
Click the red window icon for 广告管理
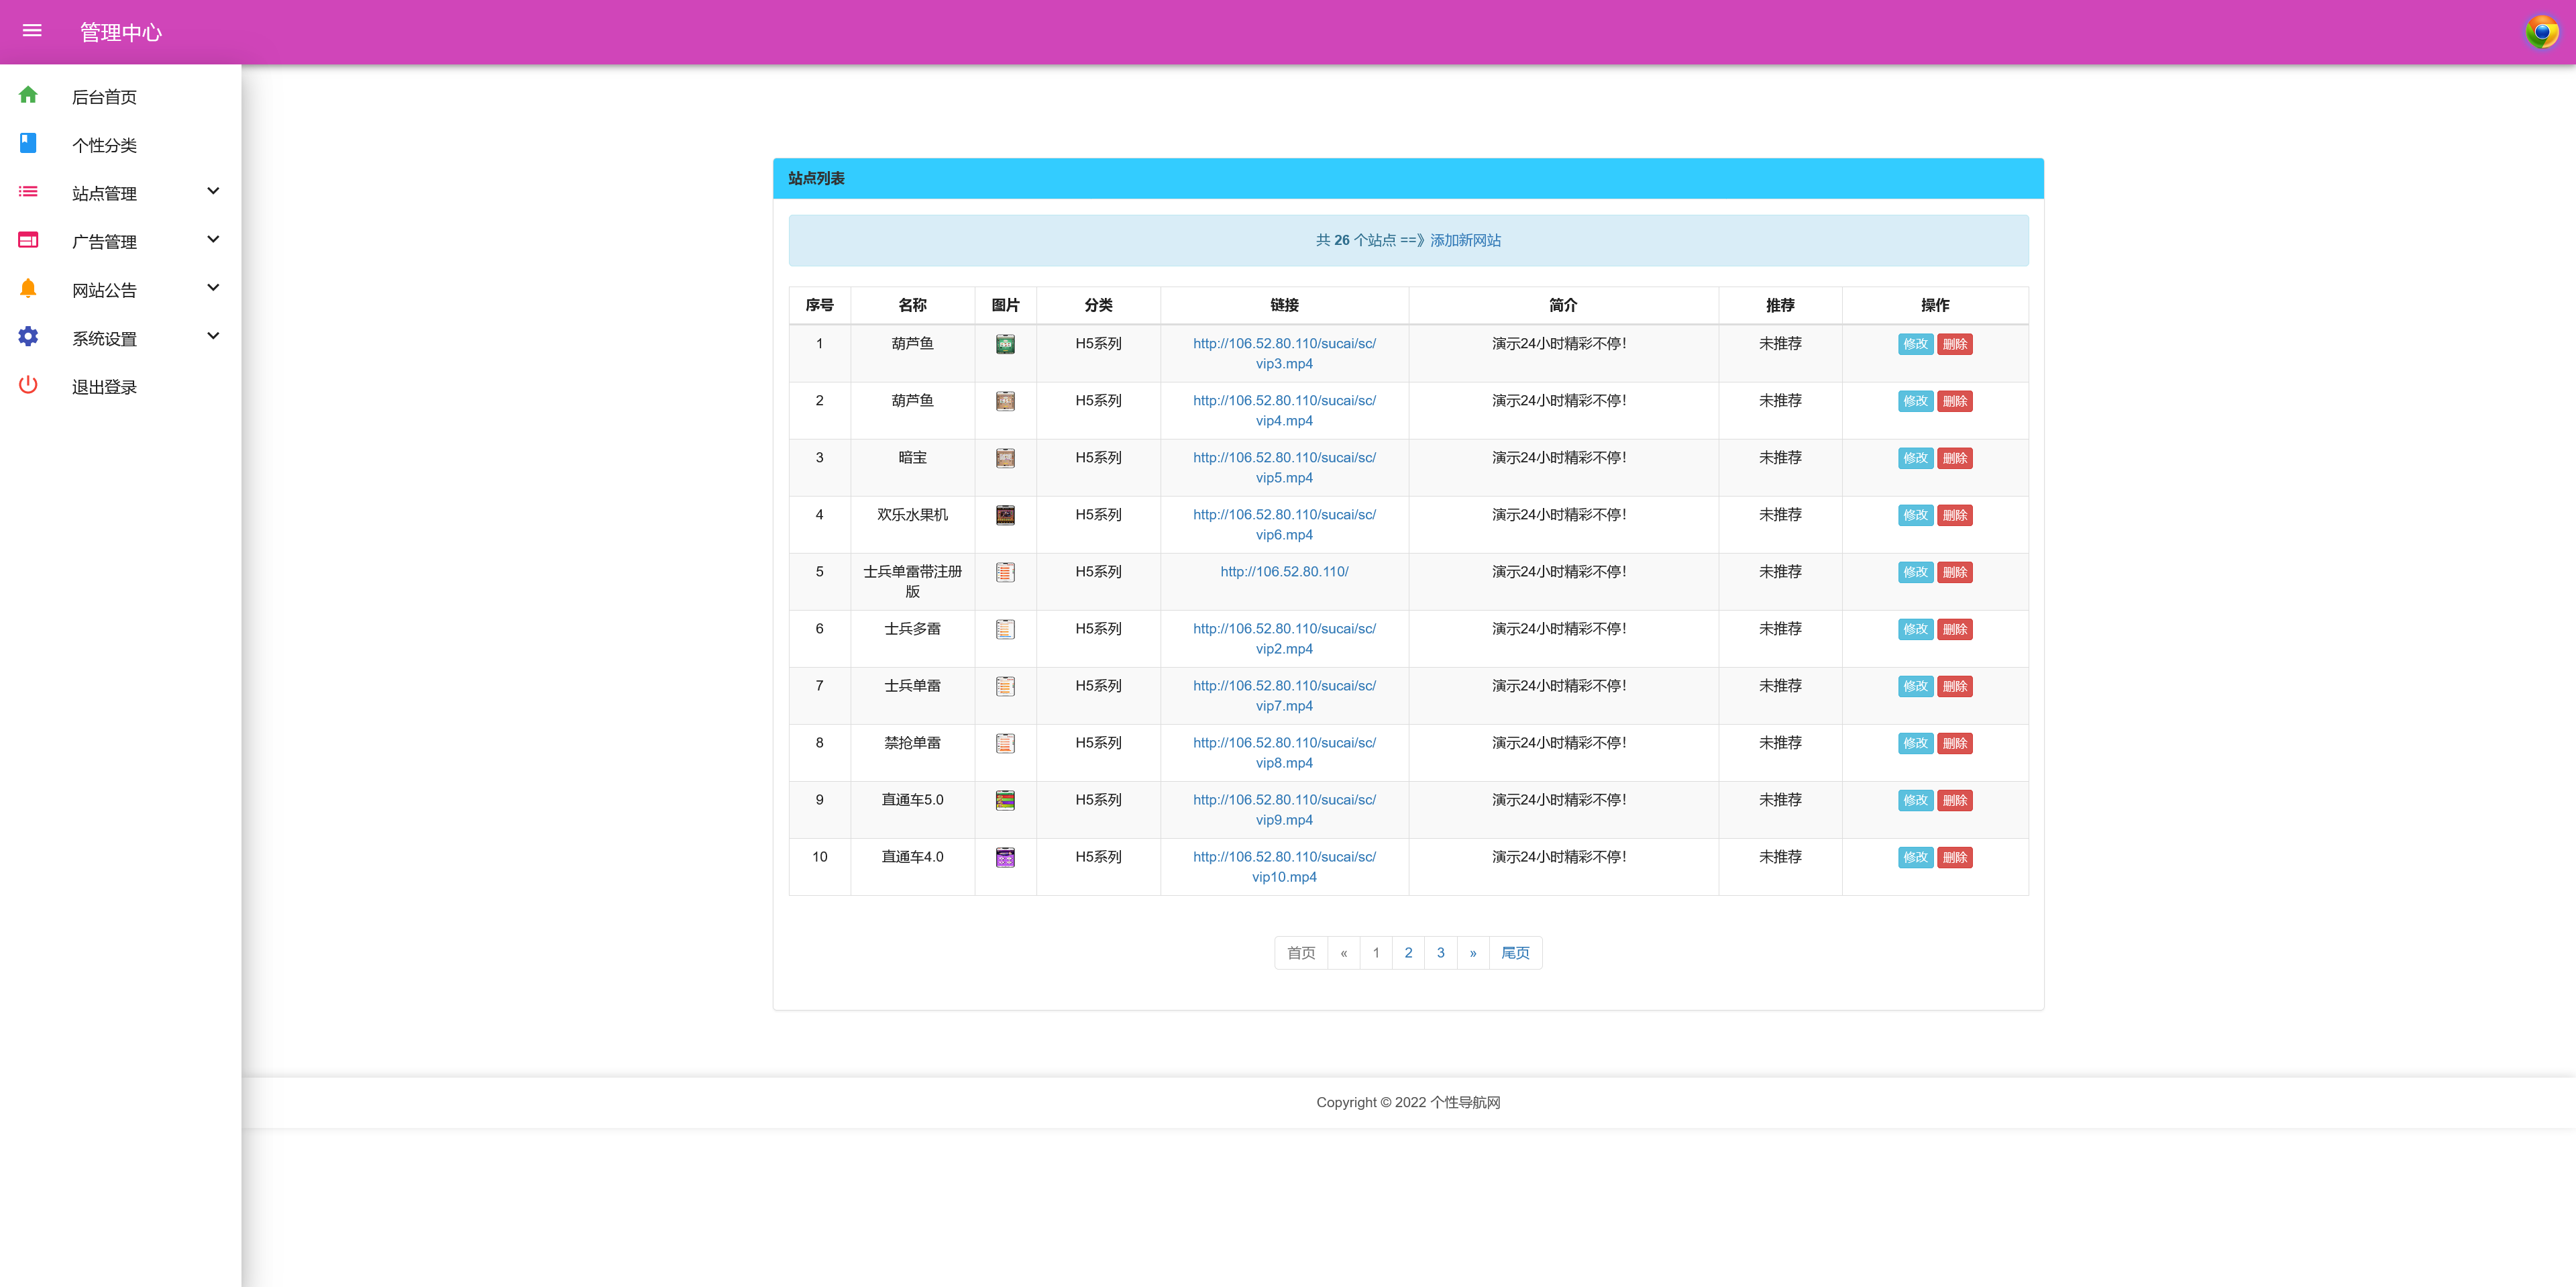(x=28, y=240)
